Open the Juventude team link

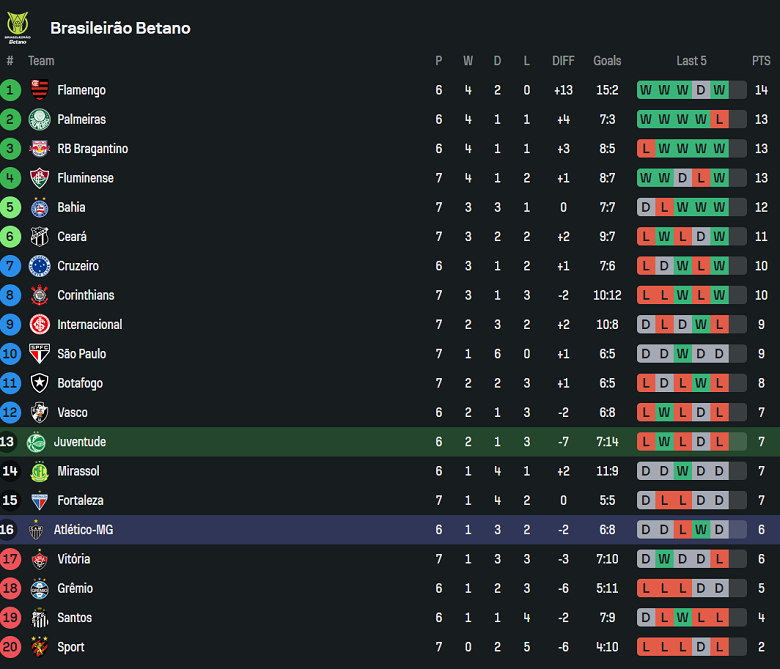80,442
